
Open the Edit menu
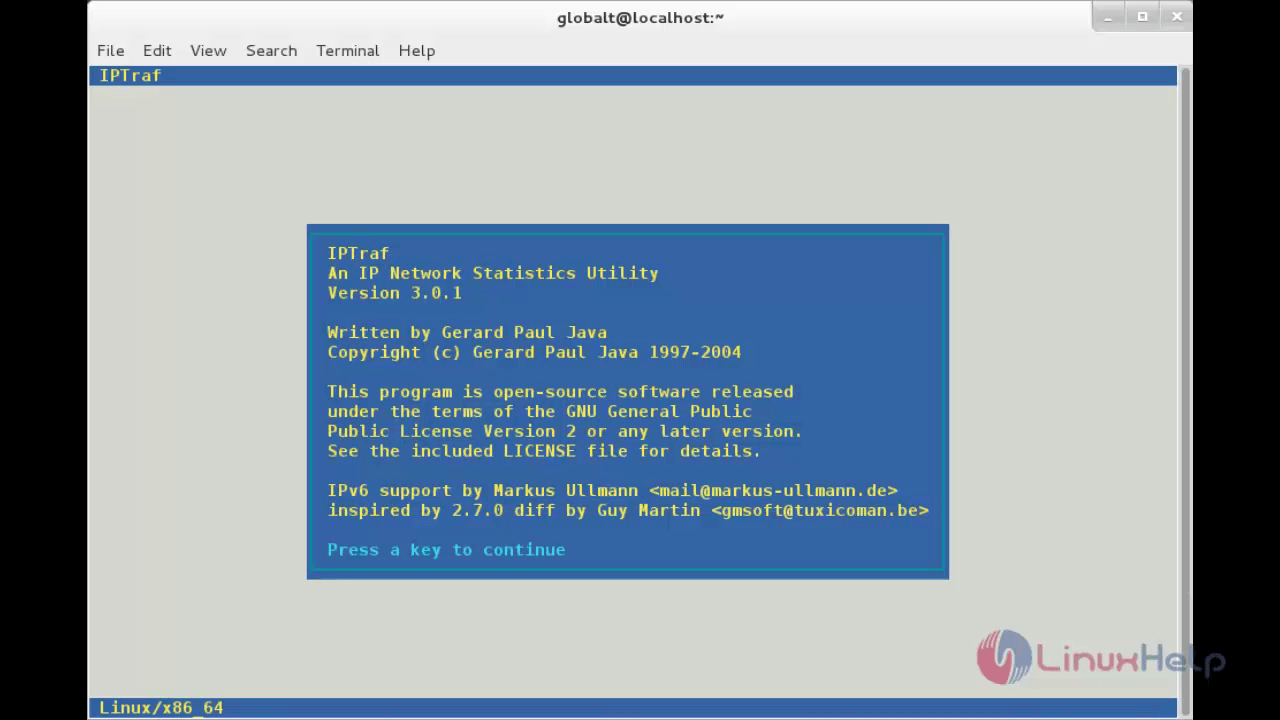click(157, 50)
